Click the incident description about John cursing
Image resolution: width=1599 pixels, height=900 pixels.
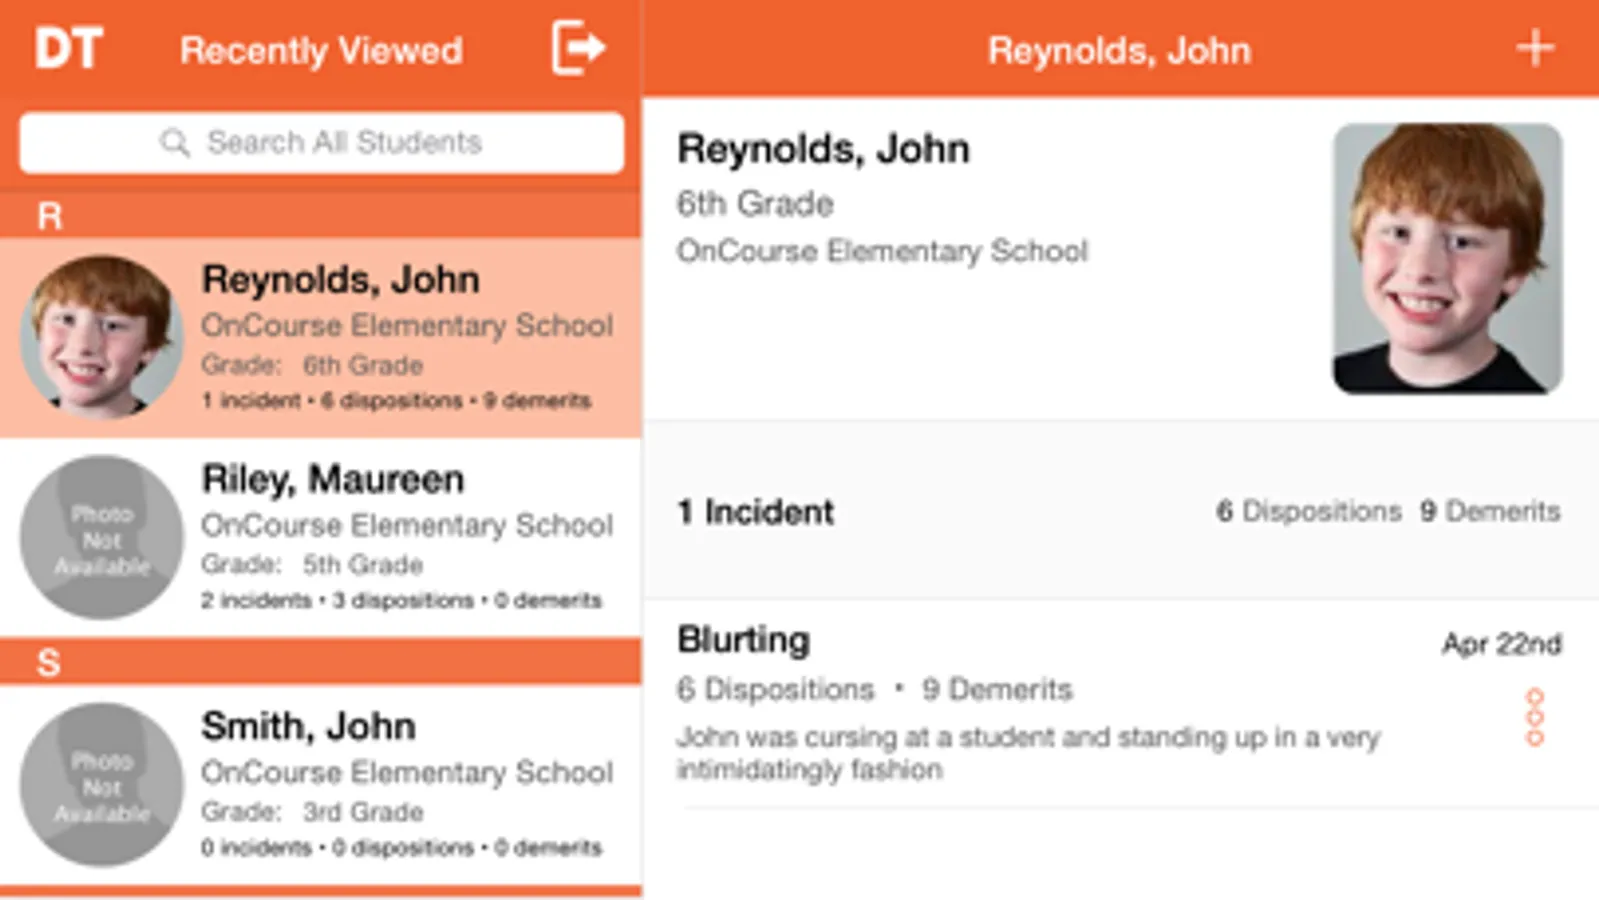click(x=1028, y=753)
